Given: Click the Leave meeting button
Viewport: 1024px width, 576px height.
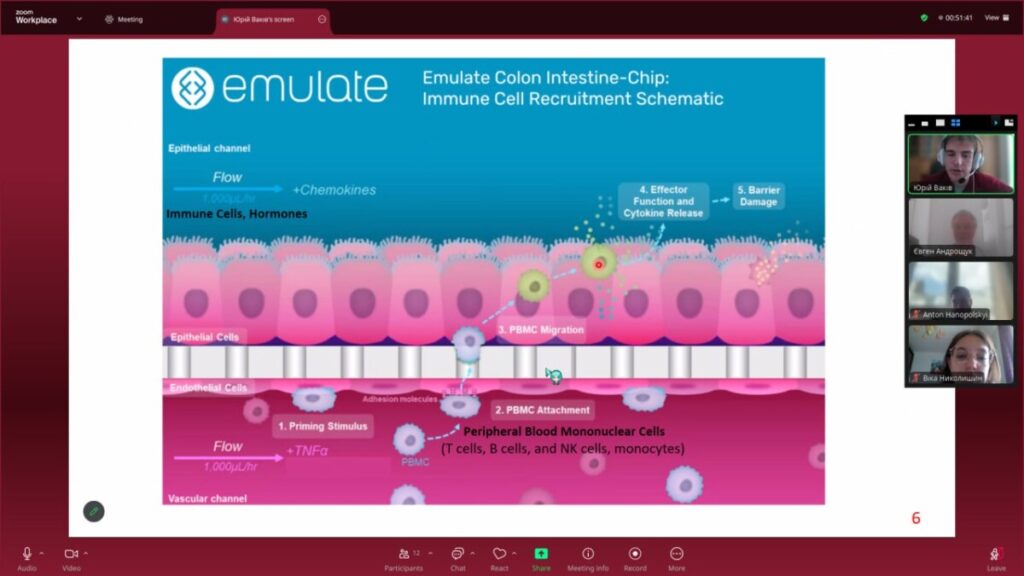Looking at the screenshot, I should tap(996, 557).
